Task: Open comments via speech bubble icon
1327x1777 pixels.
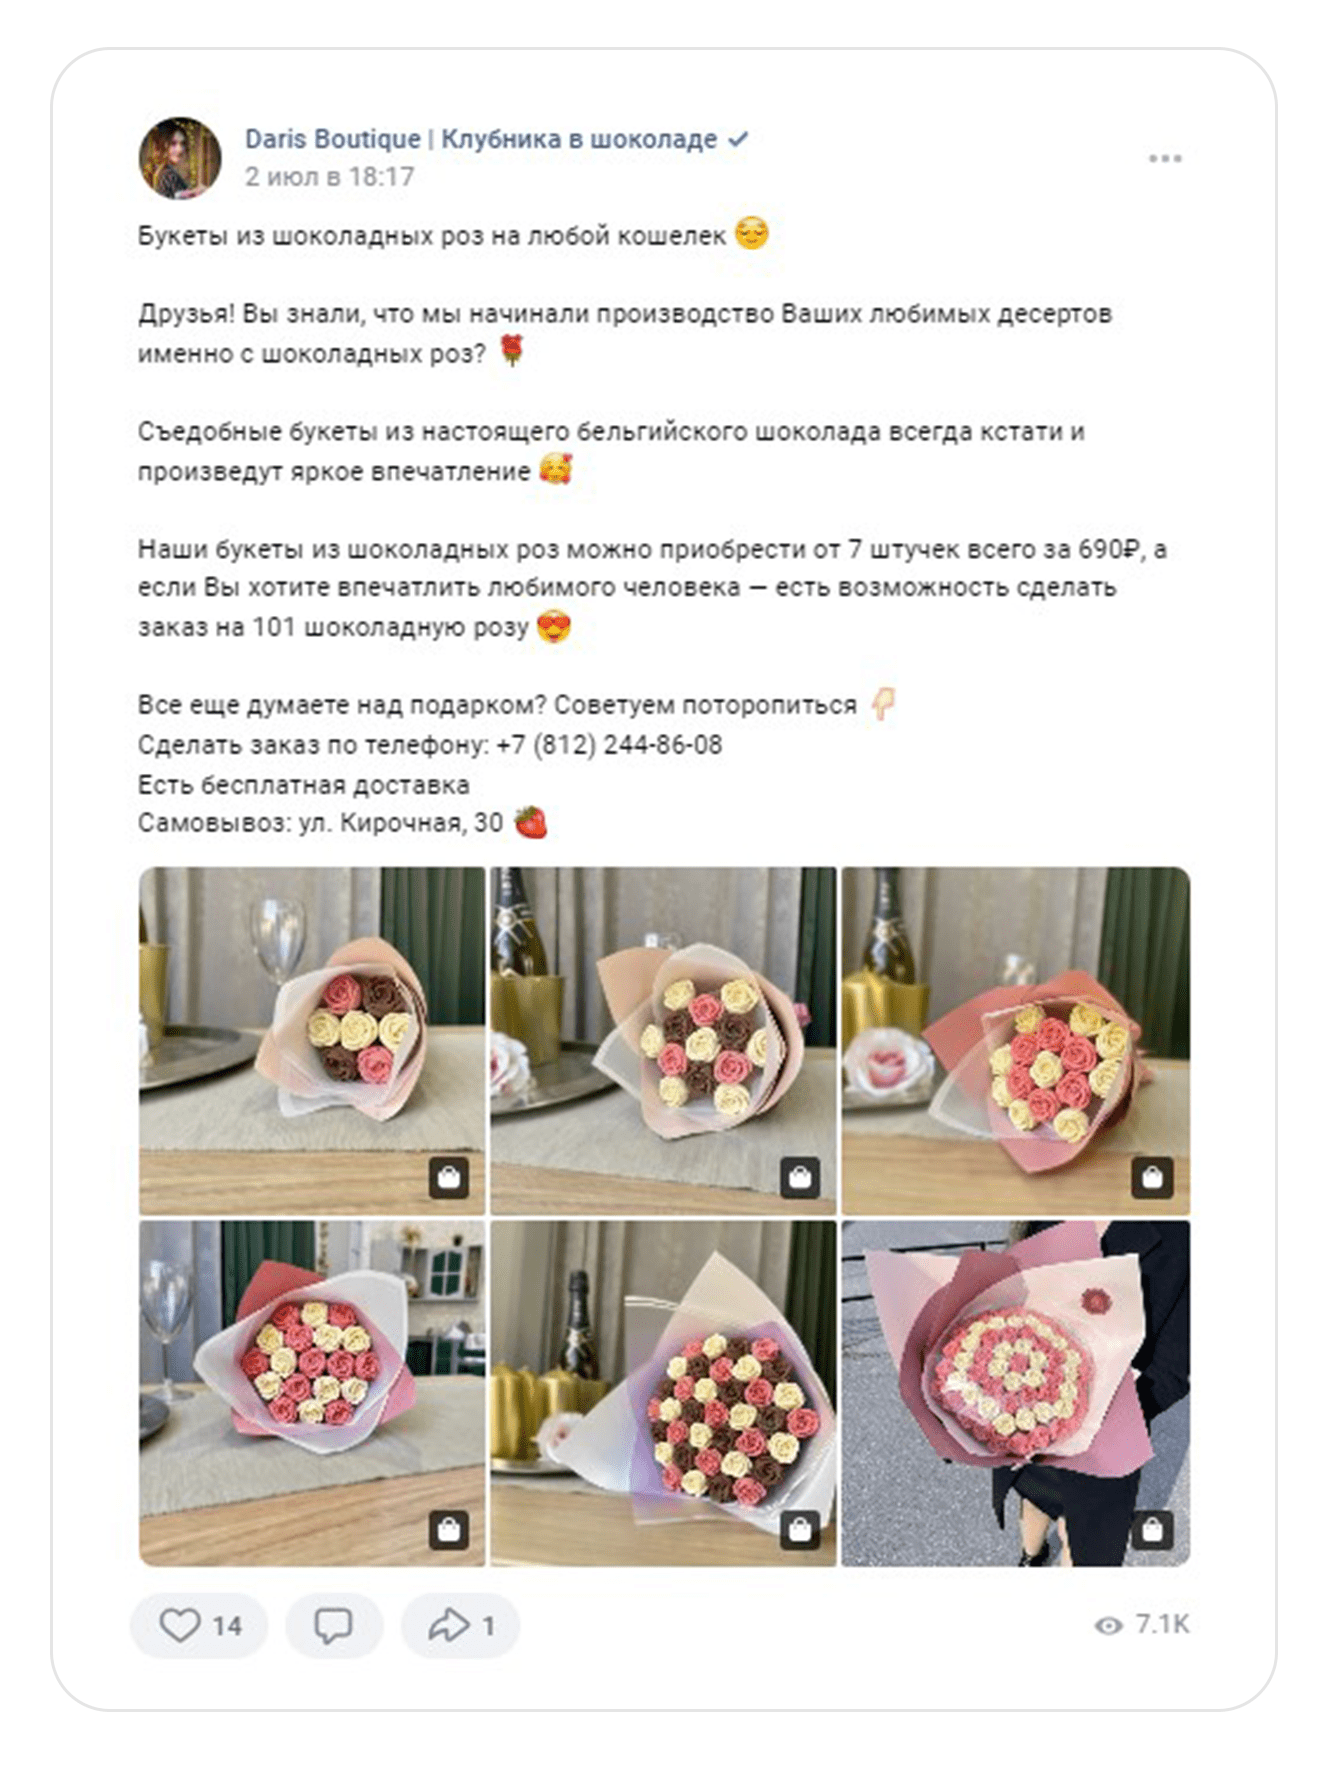Action: pyautogui.click(x=333, y=1625)
